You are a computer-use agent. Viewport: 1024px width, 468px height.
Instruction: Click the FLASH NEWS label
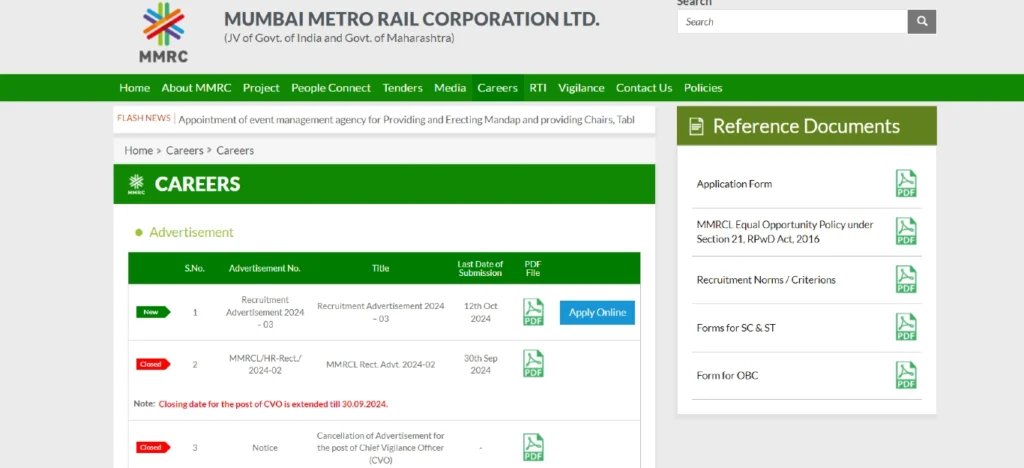coord(144,118)
